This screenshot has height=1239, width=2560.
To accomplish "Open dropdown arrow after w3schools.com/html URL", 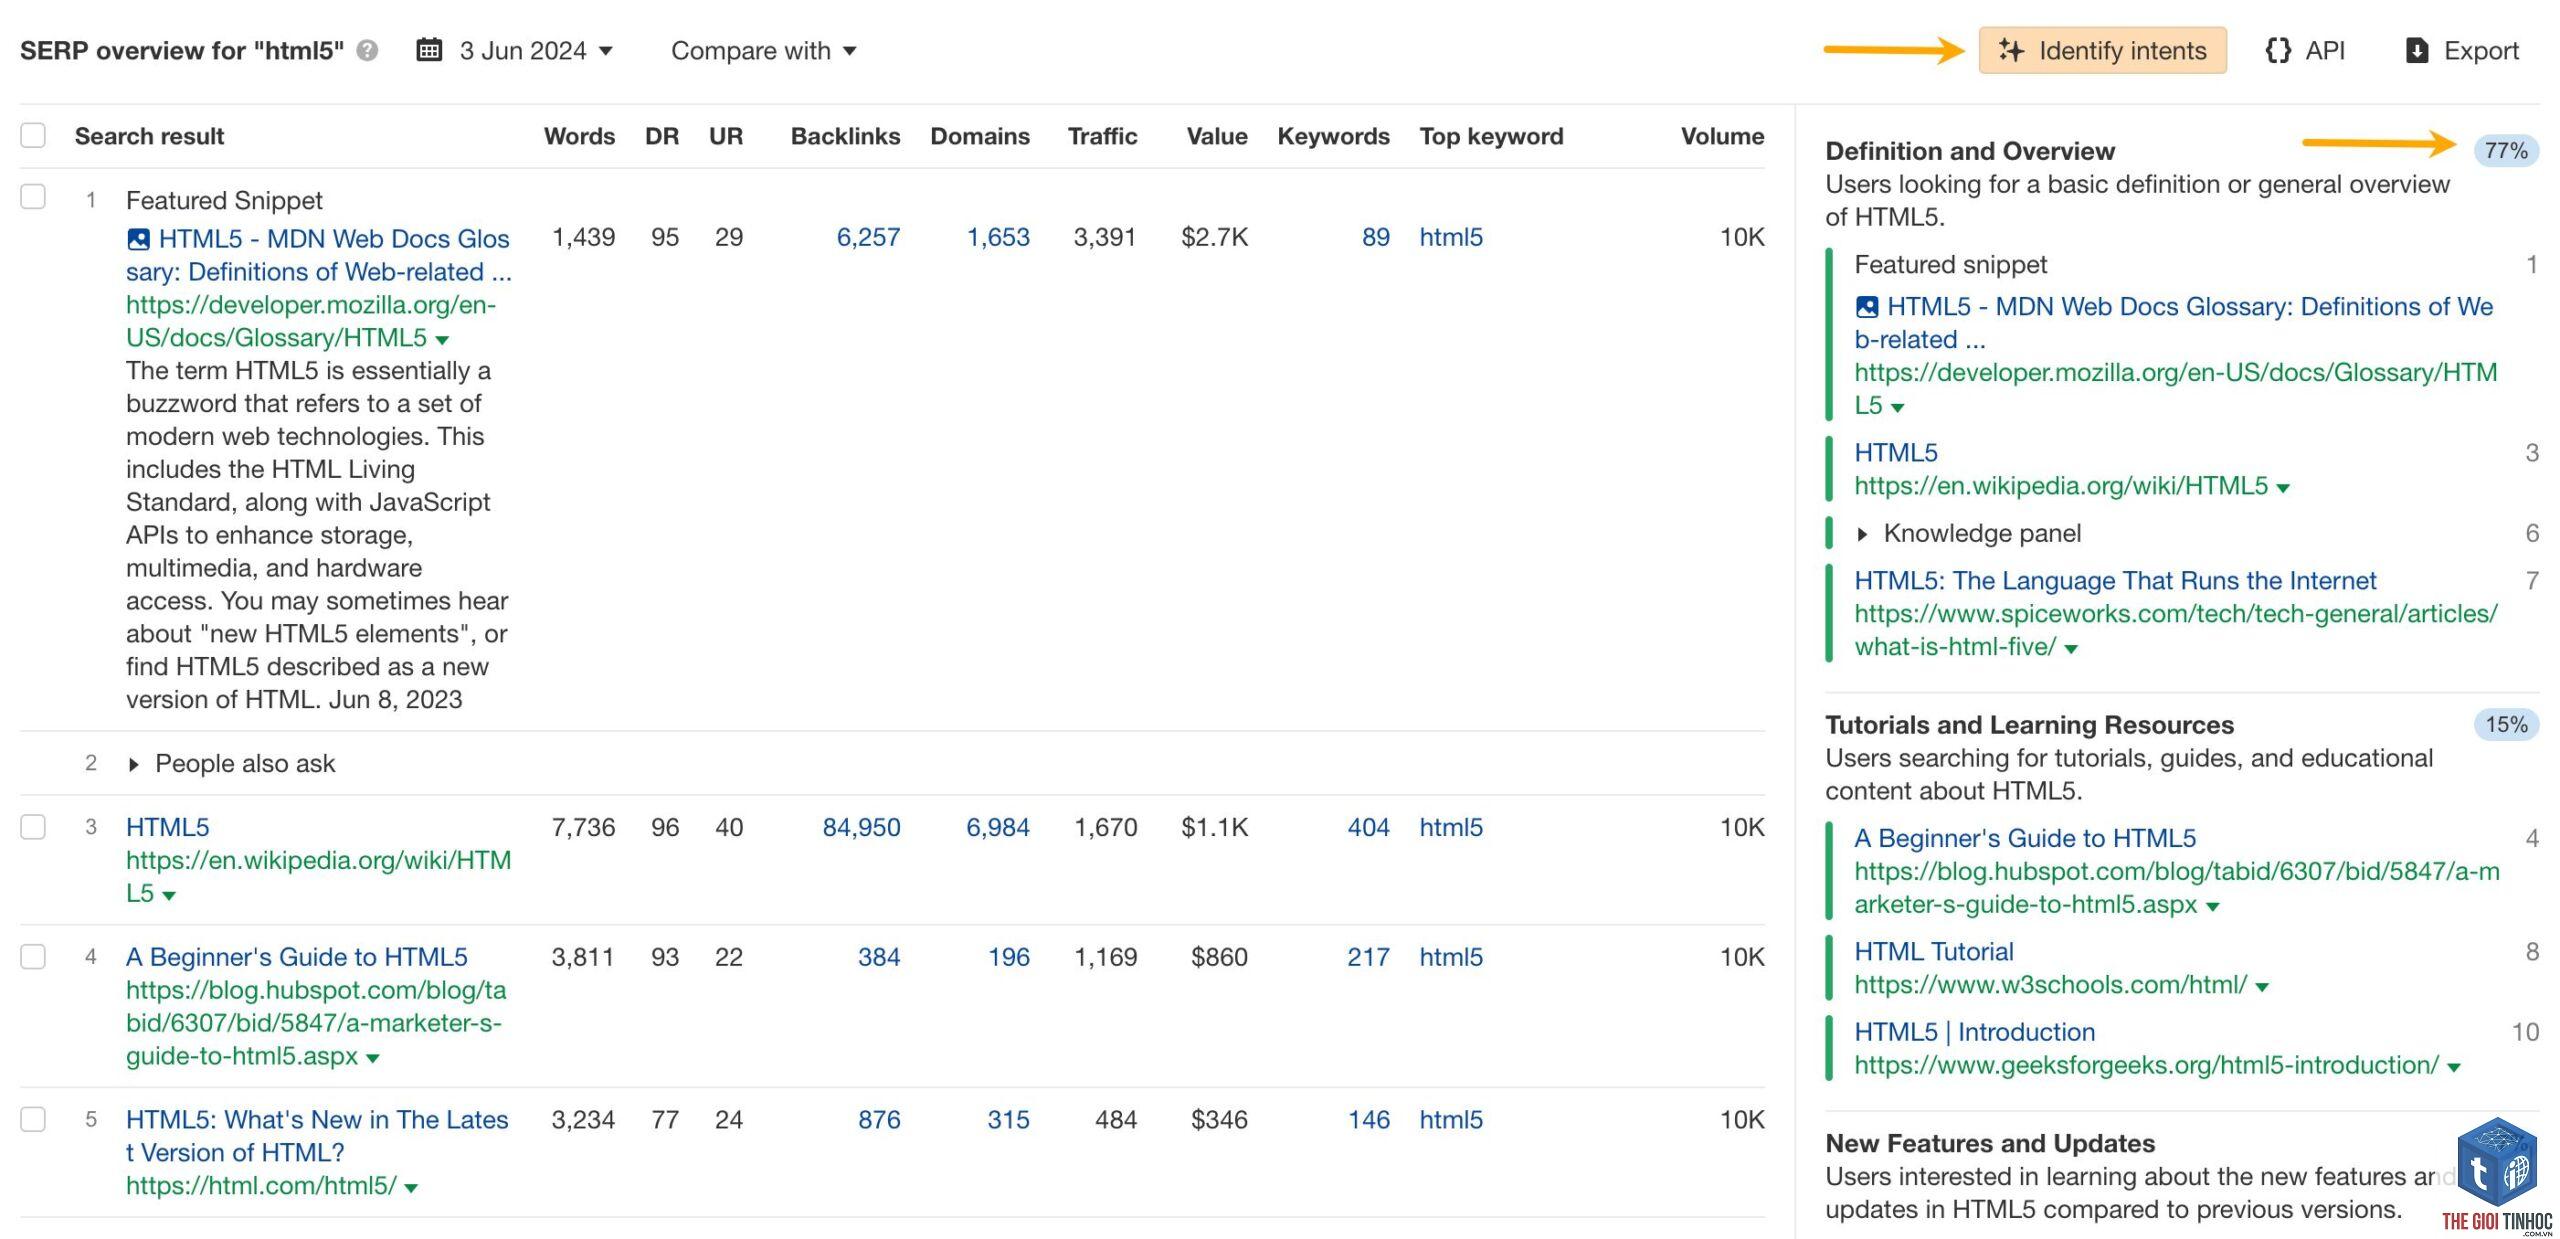I will pyautogui.click(x=2262, y=987).
